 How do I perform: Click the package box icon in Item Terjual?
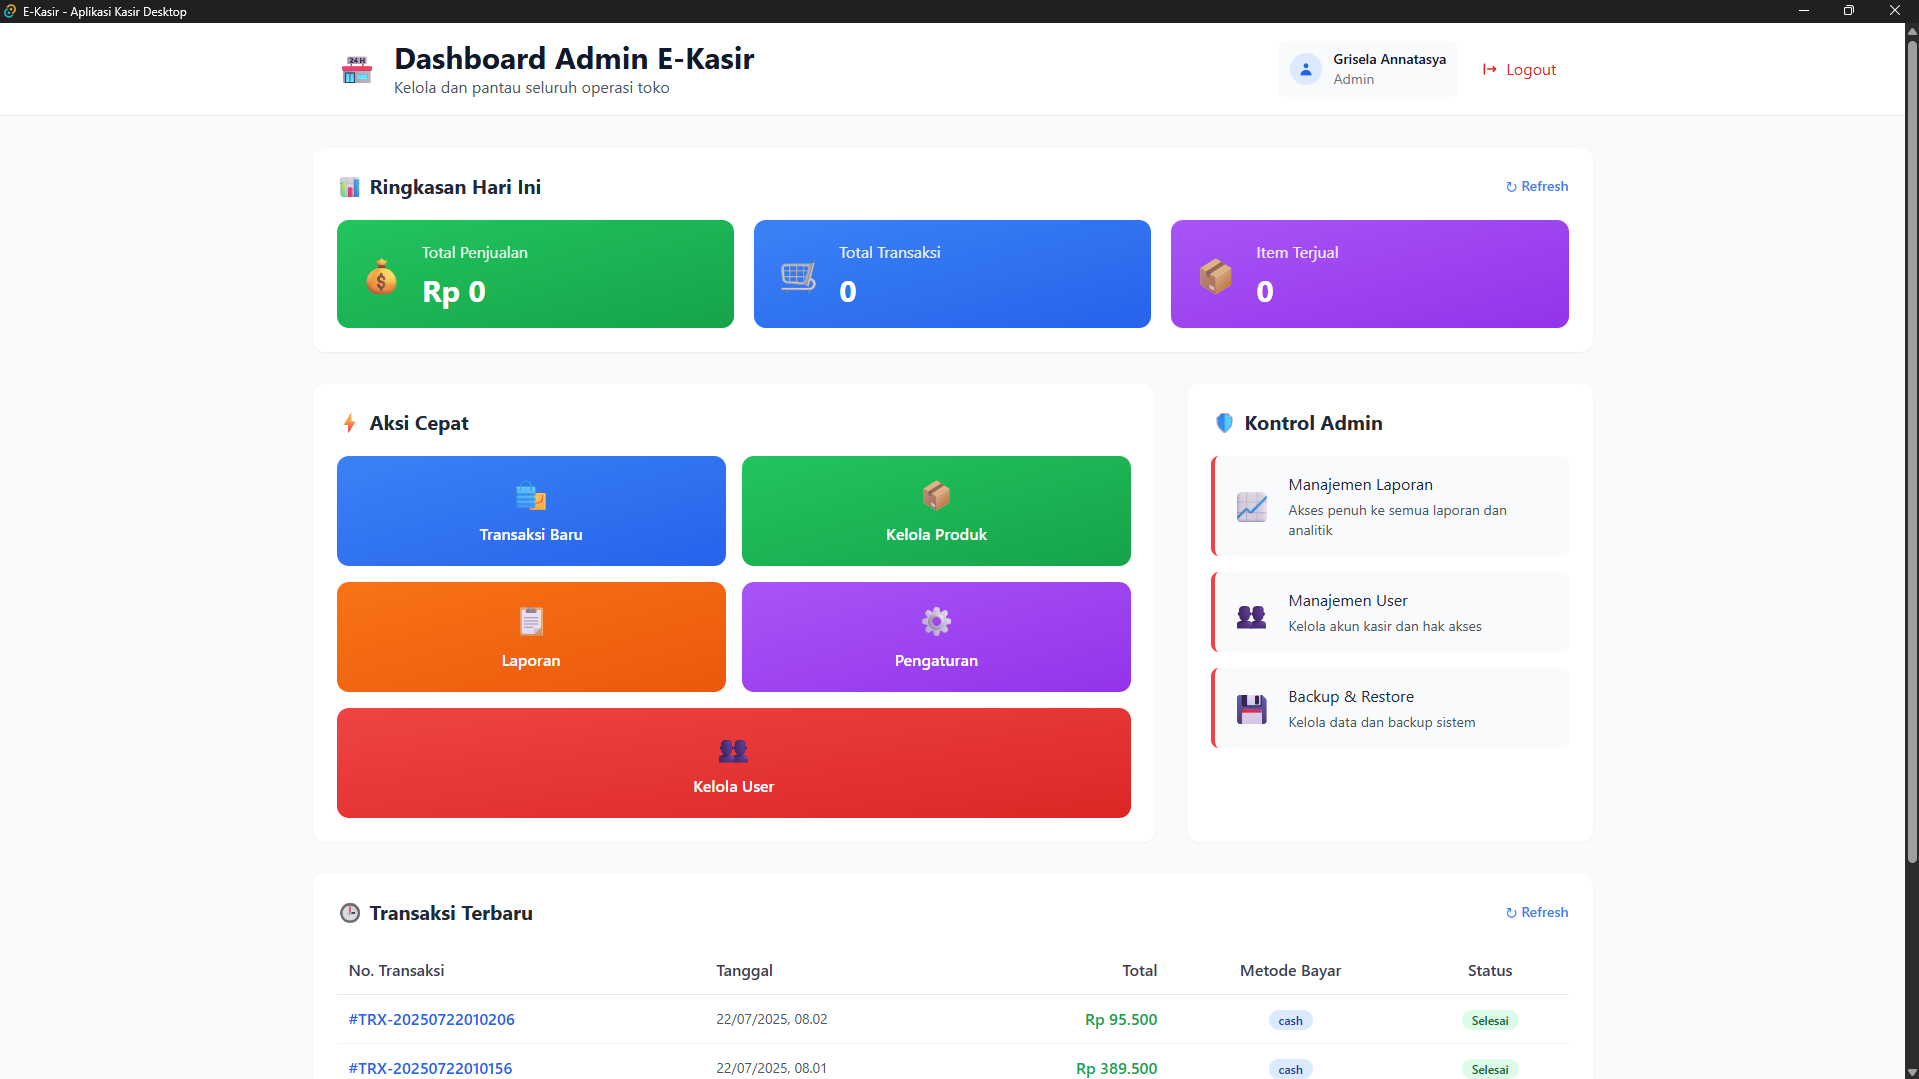click(x=1215, y=276)
